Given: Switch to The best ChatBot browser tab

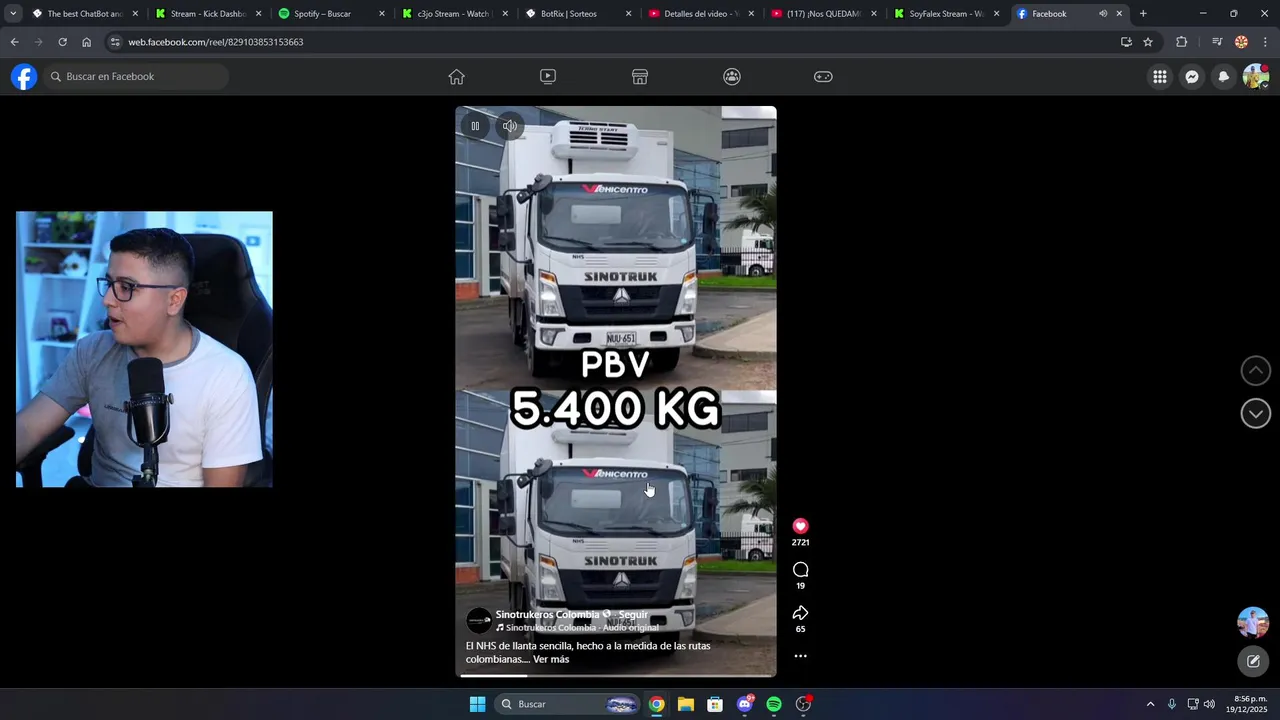Looking at the screenshot, I should tap(85, 14).
